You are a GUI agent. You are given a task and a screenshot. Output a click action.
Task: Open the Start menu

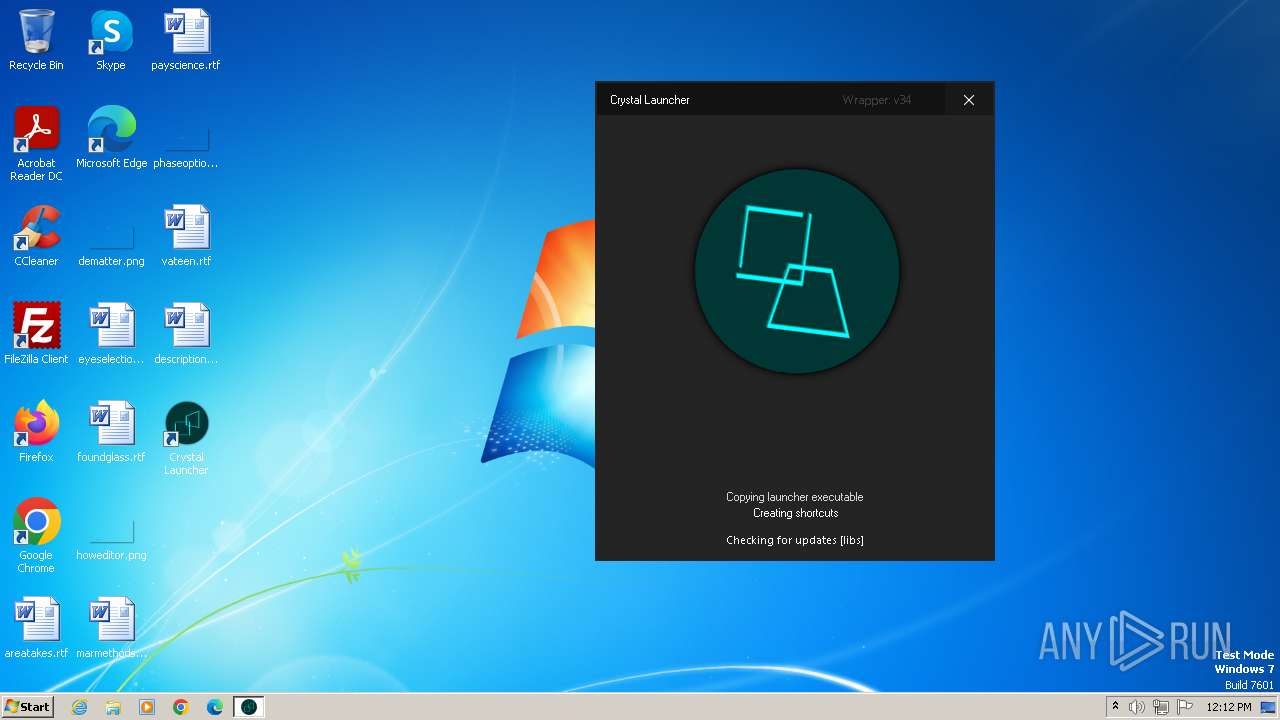(28, 707)
